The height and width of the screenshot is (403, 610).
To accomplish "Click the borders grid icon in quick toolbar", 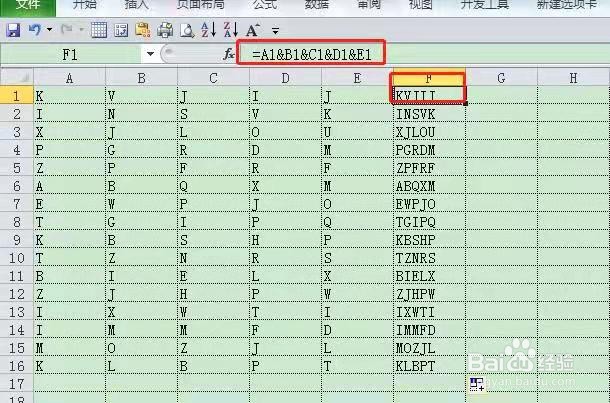I will (x=99, y=30).
